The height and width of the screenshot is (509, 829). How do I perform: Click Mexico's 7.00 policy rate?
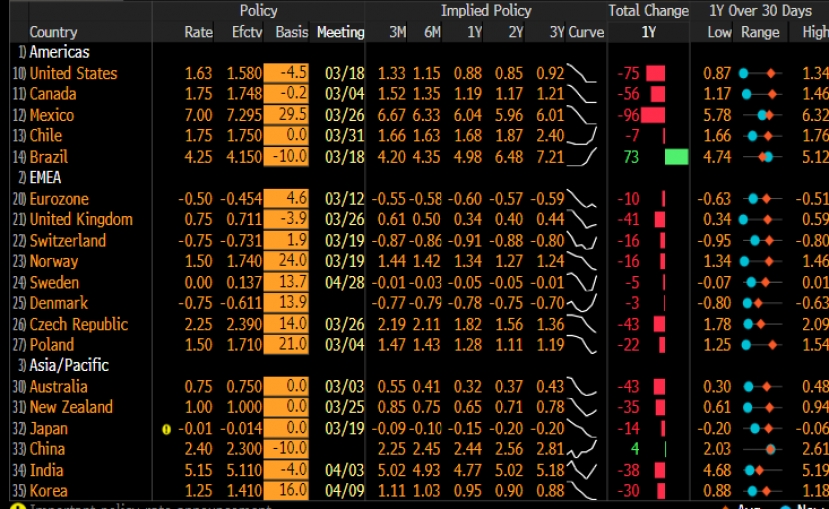point(198,115)
